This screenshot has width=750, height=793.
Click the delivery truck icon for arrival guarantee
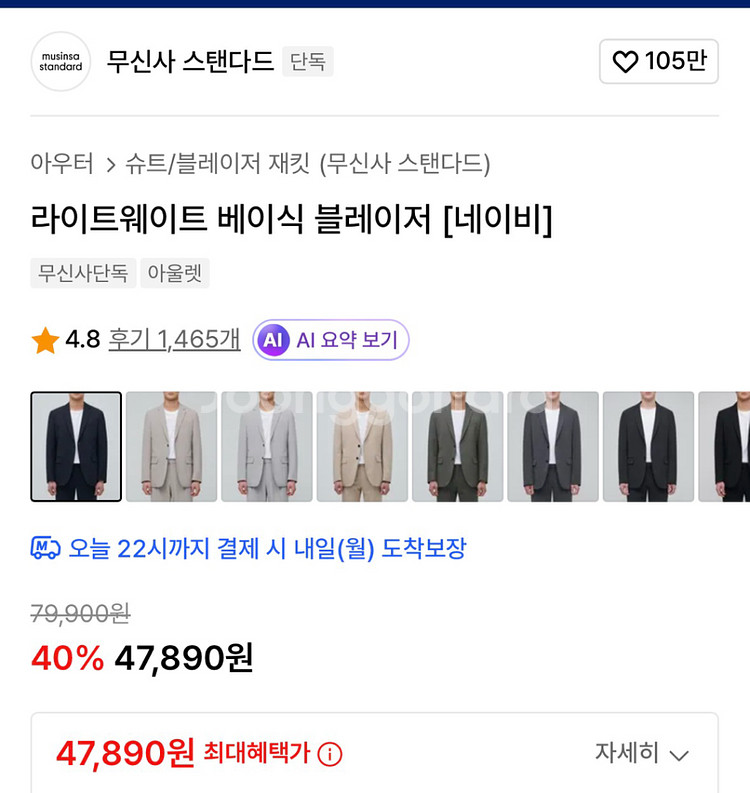(46, 548)
